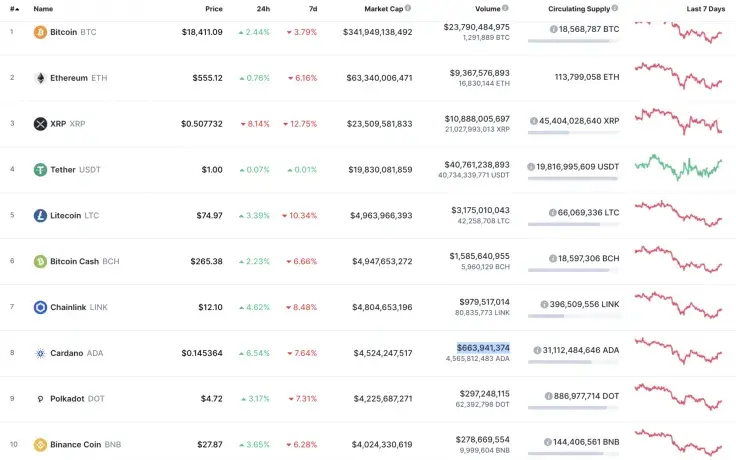Sort table by 7d column header
The image size is (736, 460).
[312, 8]
